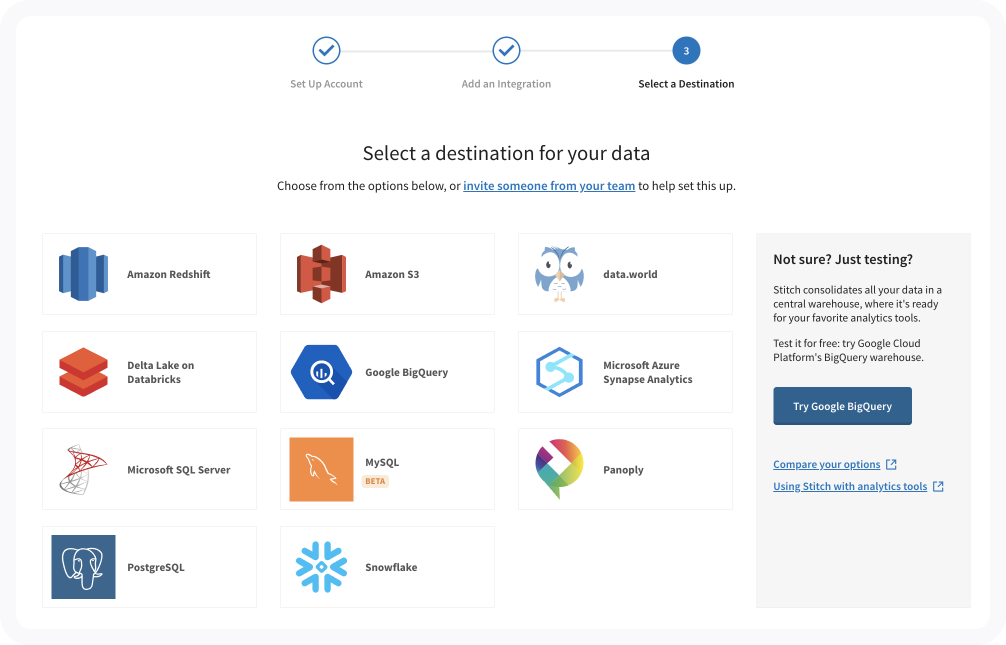Open the Using Stitch with analytics tools link
Image resolution: width=1006 pixels, height=645 pixels.
[x=850, y=486]
